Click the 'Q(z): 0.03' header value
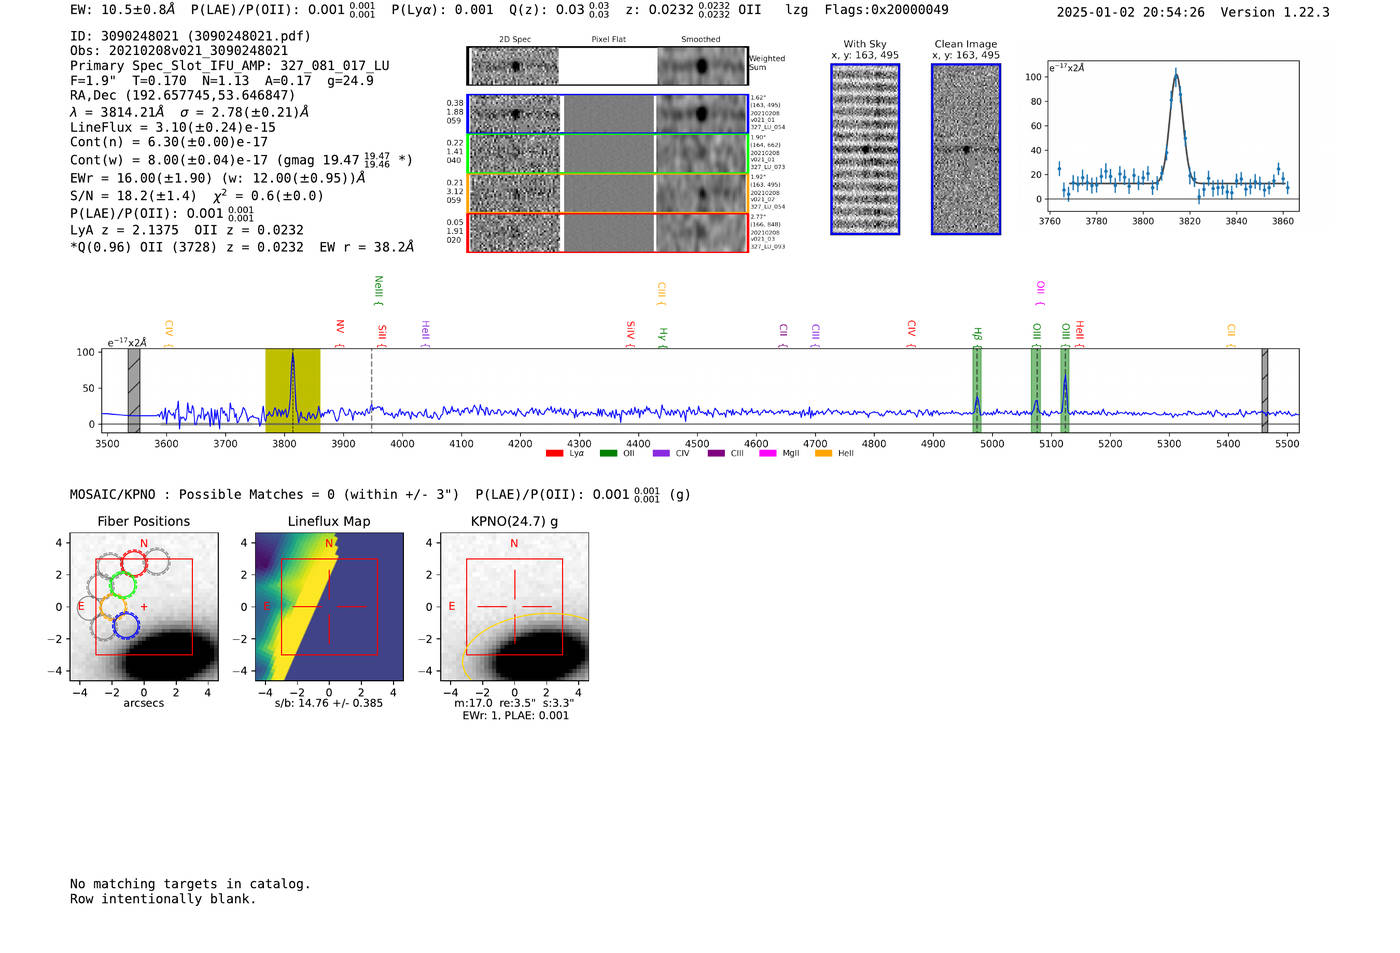Viewport: 1400px width, 953px height. (x=547, y=10)
